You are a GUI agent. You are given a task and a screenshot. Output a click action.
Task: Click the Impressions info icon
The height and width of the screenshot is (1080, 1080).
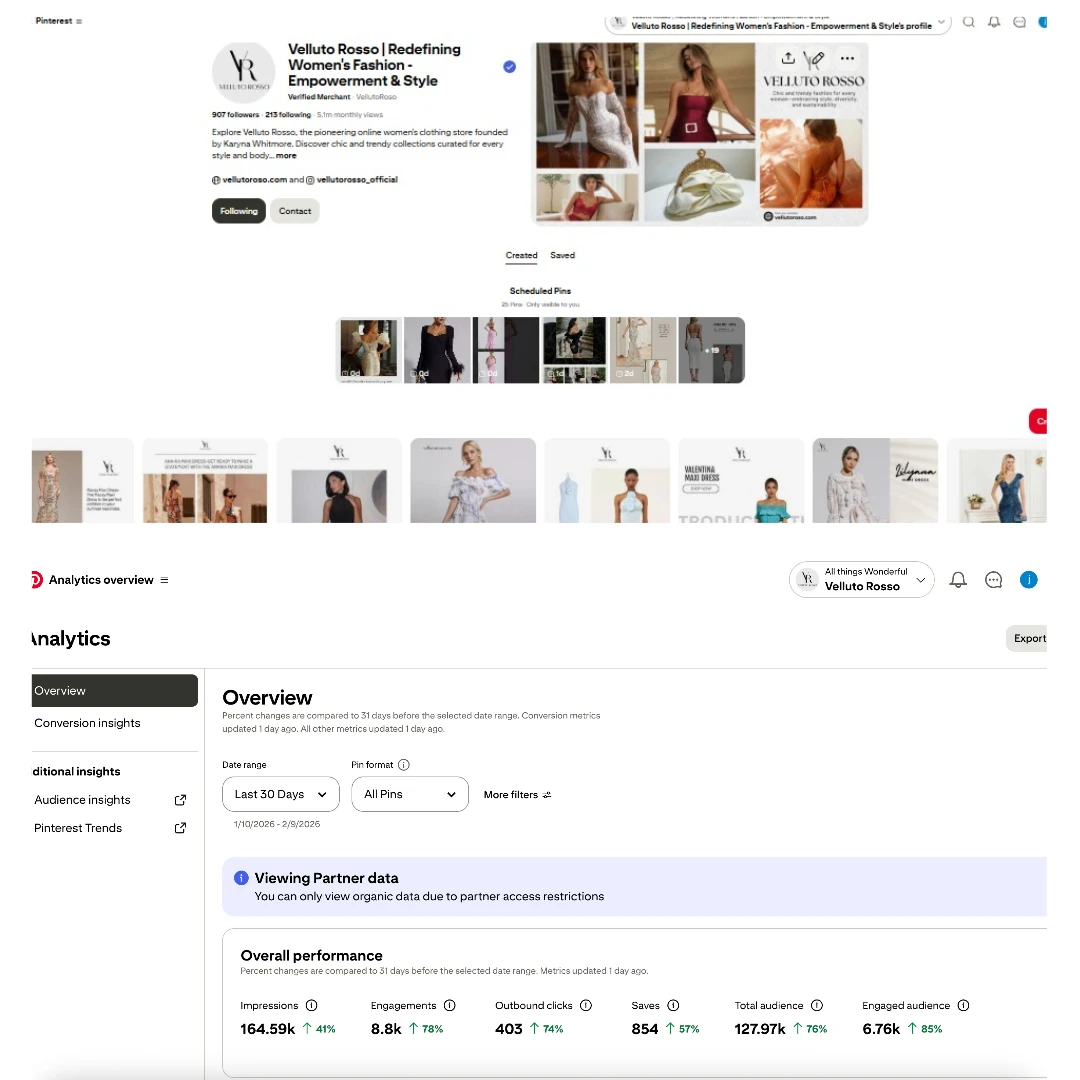[311, 1006]
